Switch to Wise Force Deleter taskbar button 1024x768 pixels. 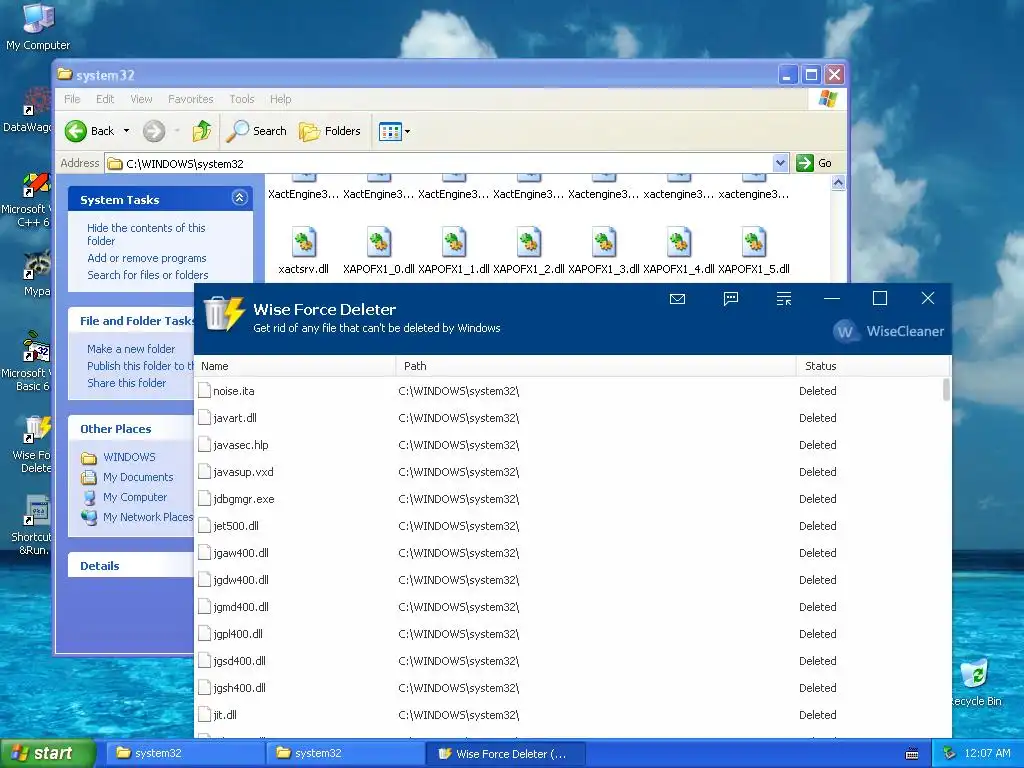(x=505, y=754)
